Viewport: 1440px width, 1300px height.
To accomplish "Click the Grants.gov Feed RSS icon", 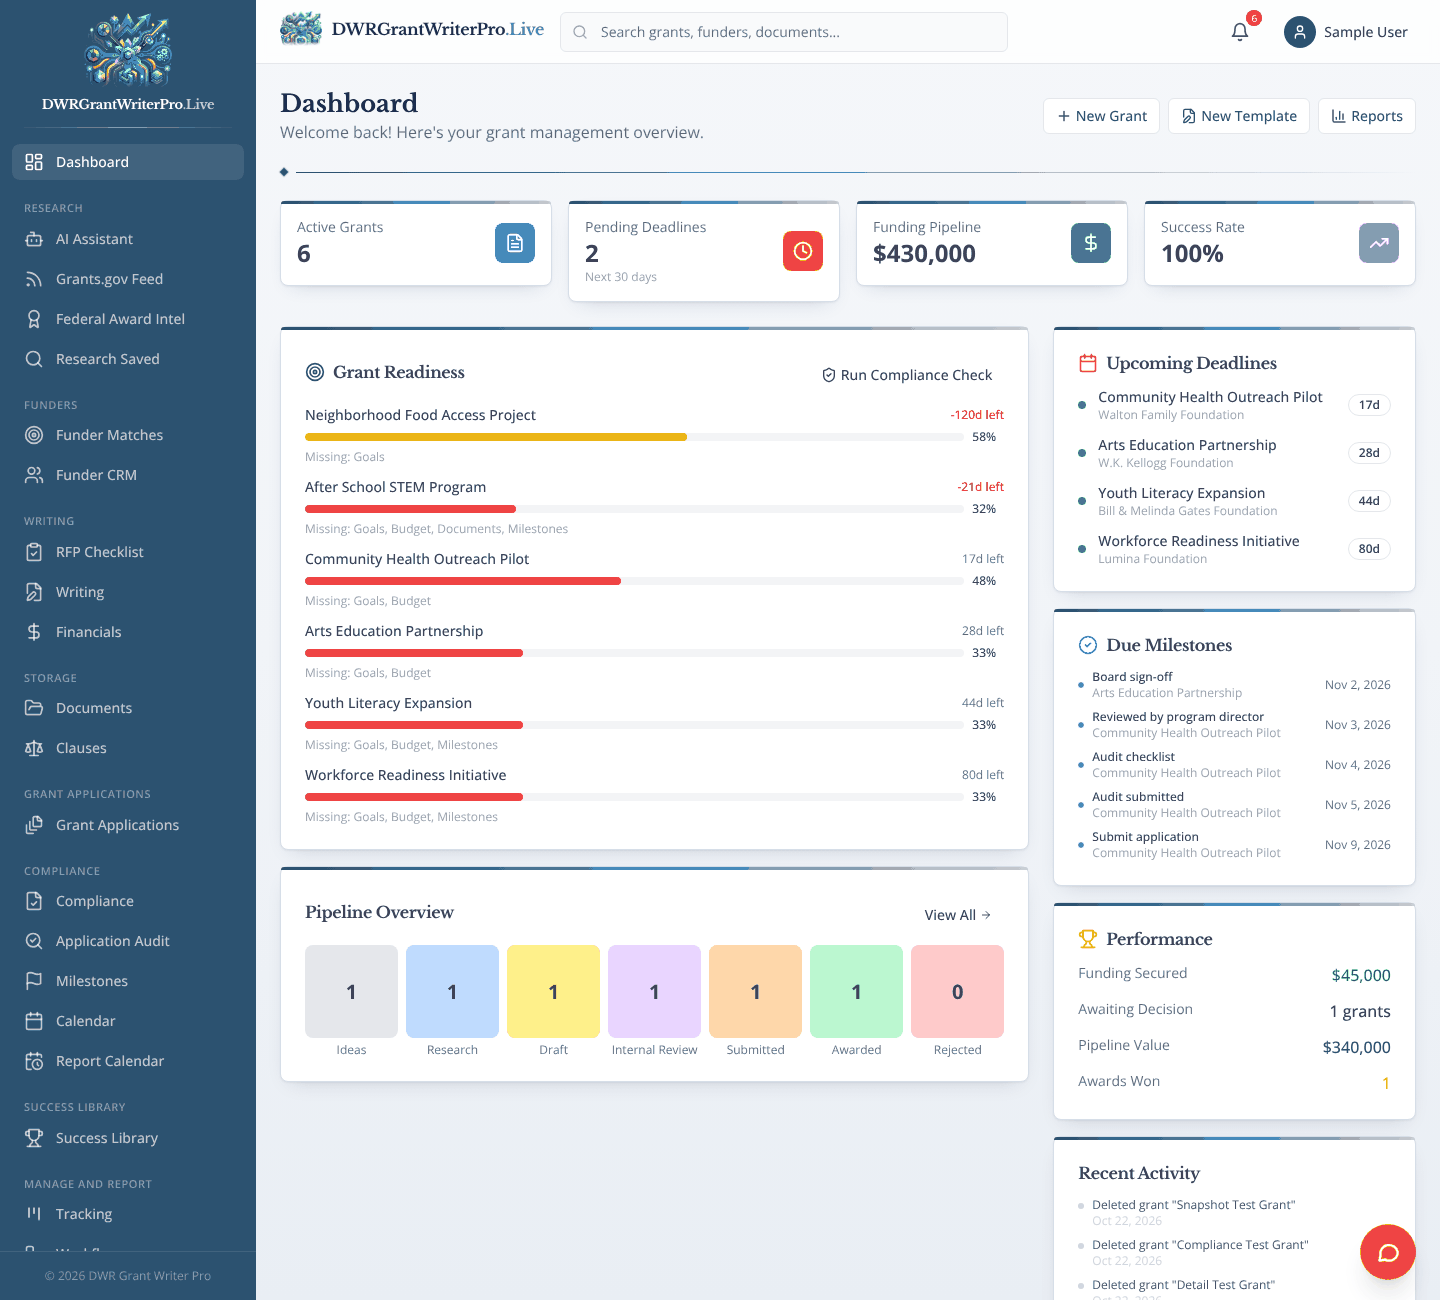I will click(x=34, y=279).
